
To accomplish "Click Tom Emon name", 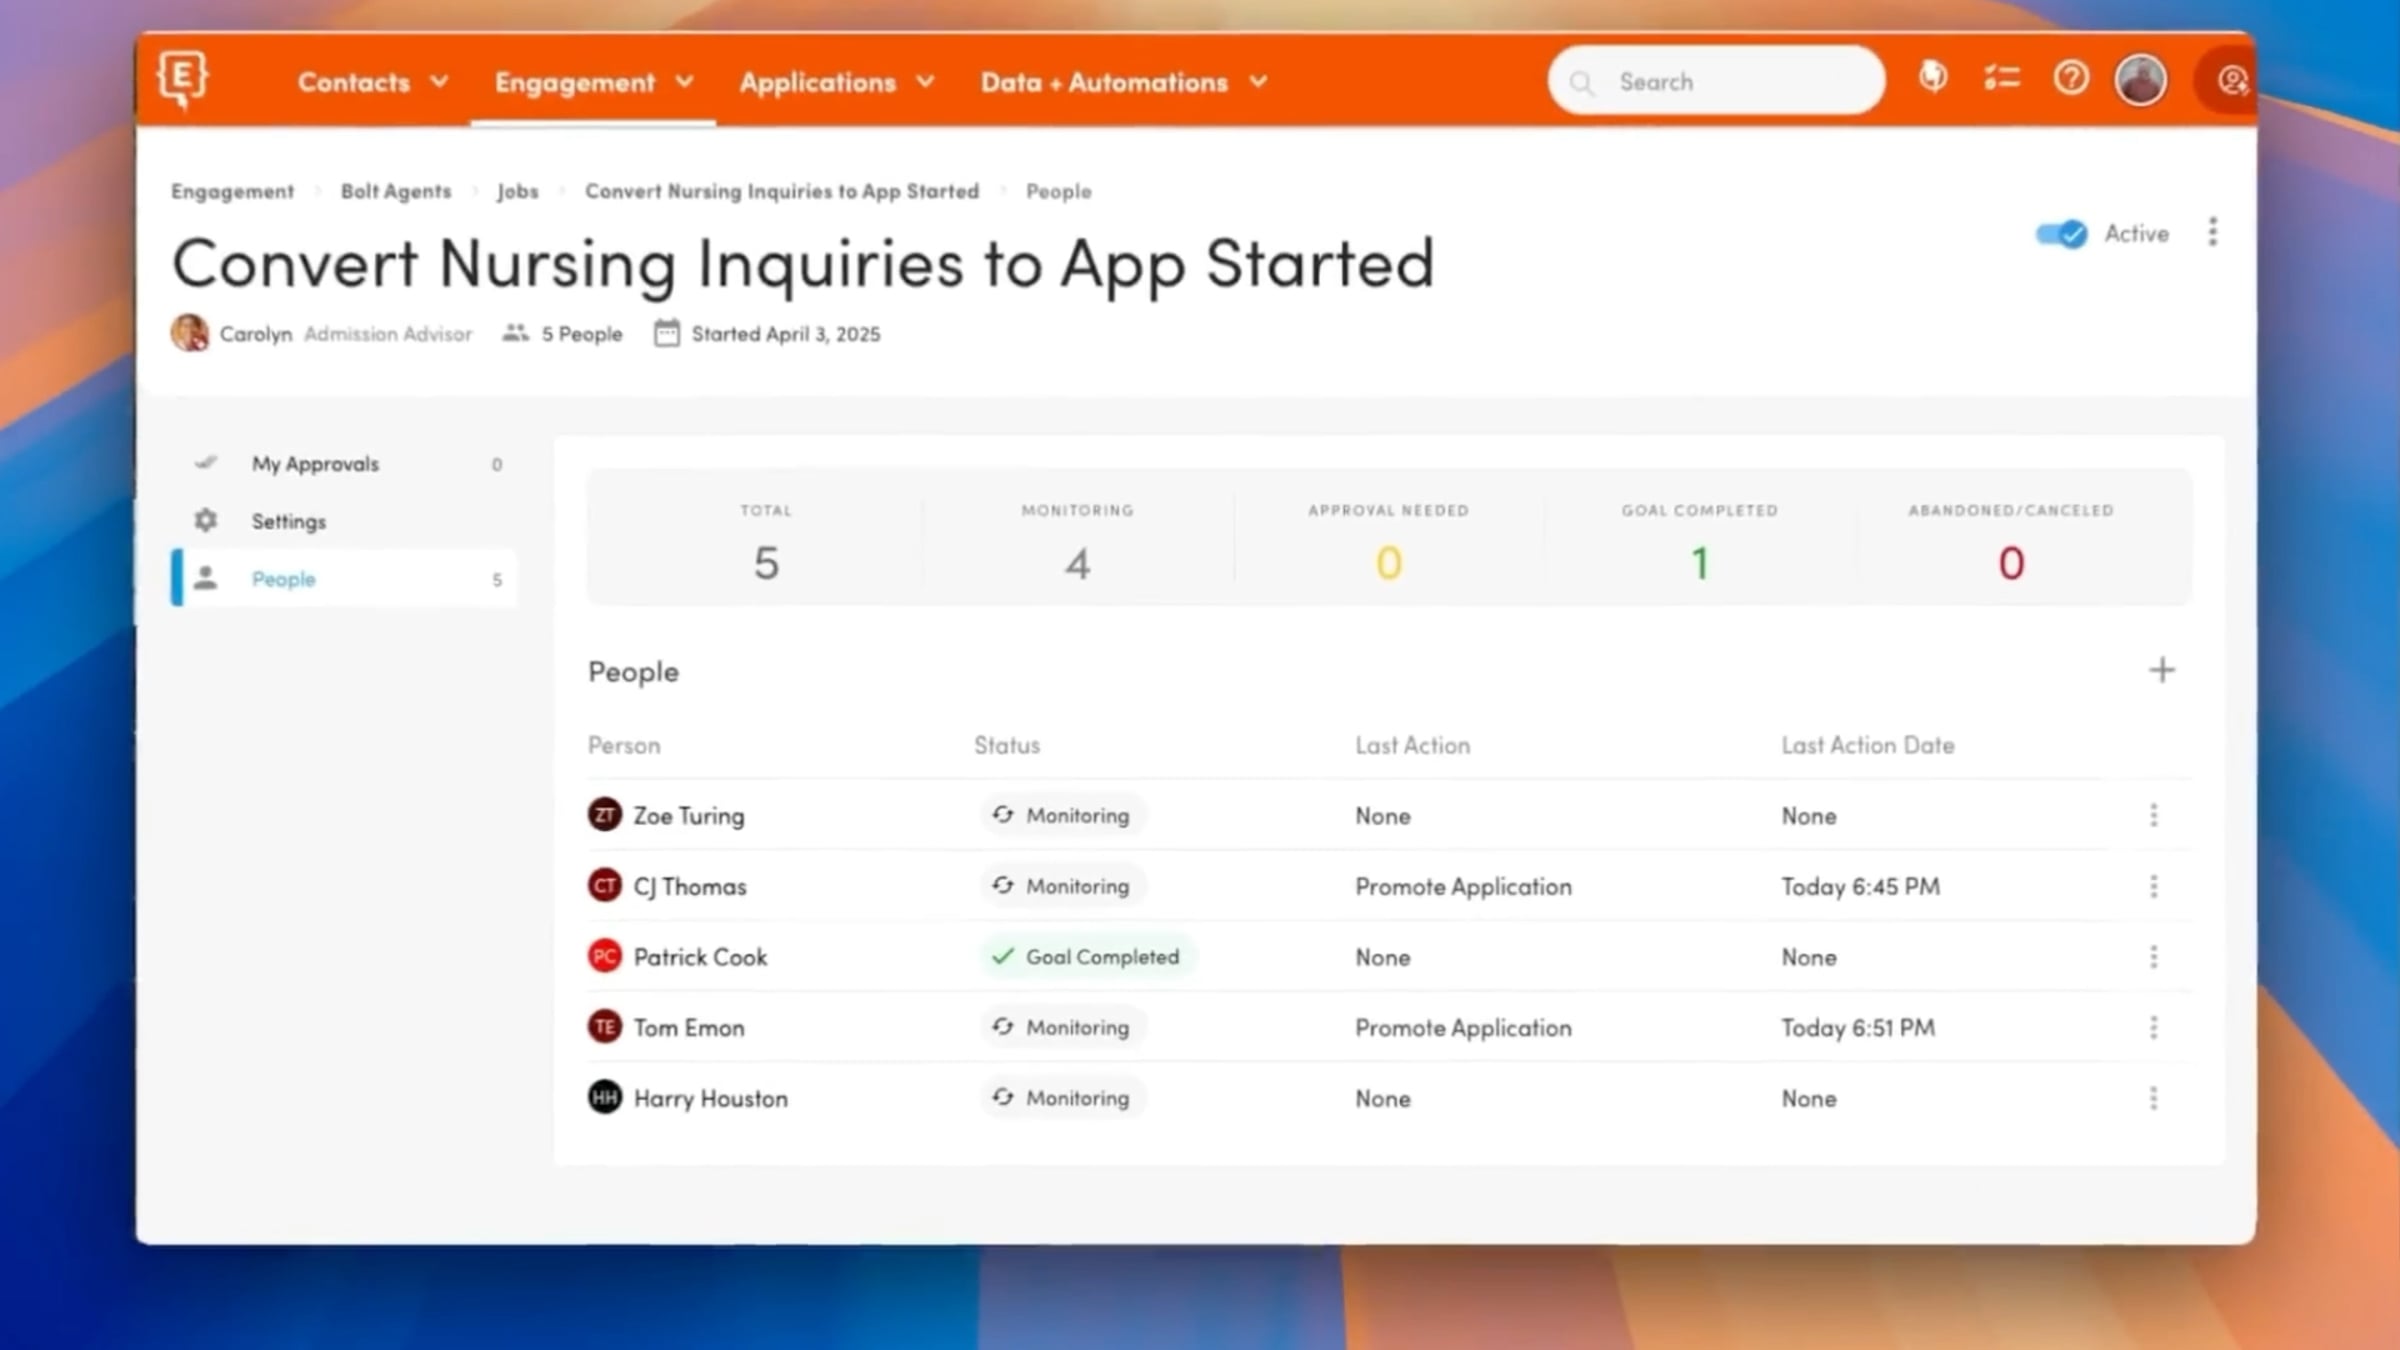I will (689, 1028).
